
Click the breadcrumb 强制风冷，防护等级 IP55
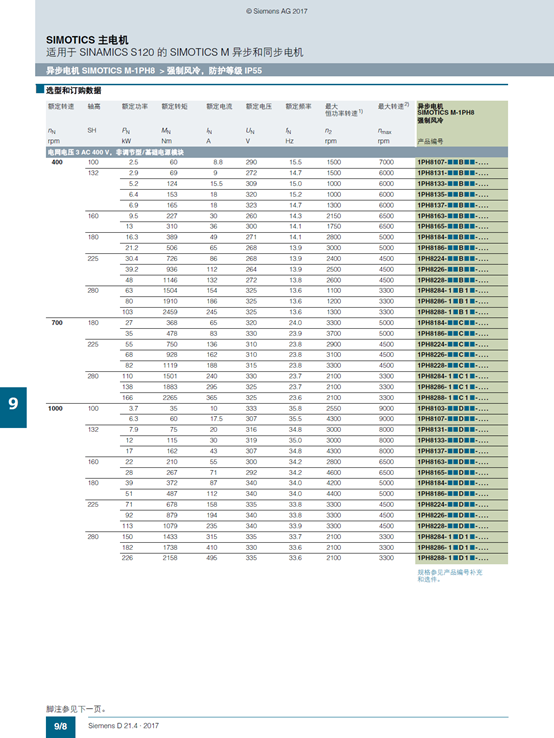215,71
